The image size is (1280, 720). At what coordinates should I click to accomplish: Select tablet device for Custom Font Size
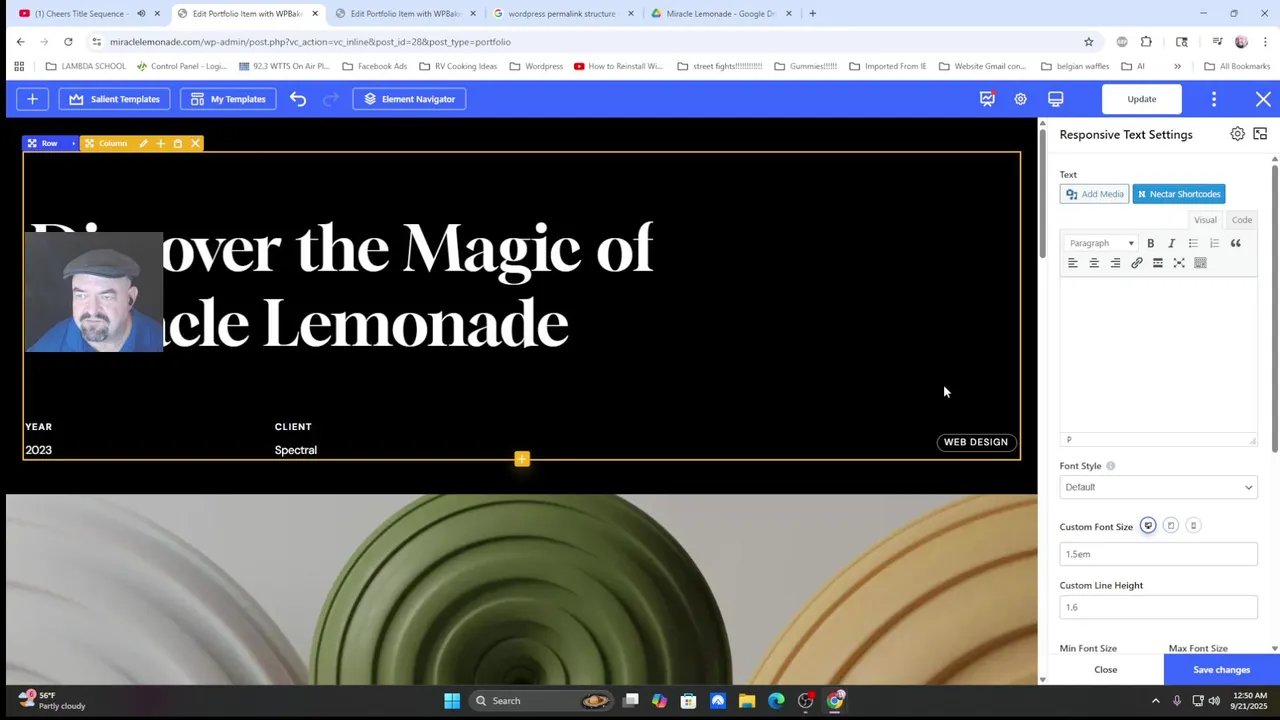(x=1171, y=526)
